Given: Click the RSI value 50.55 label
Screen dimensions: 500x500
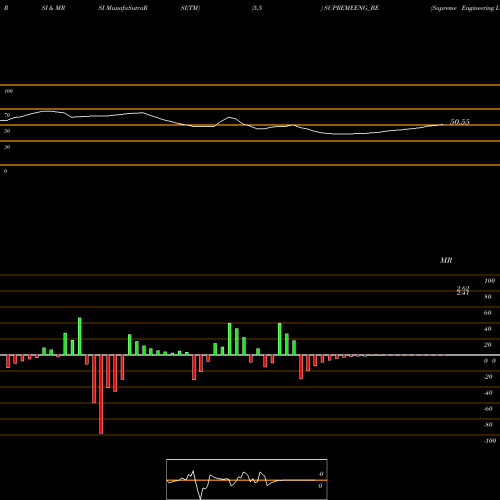Looking at the screenshot, I should [x=460, y=122].
